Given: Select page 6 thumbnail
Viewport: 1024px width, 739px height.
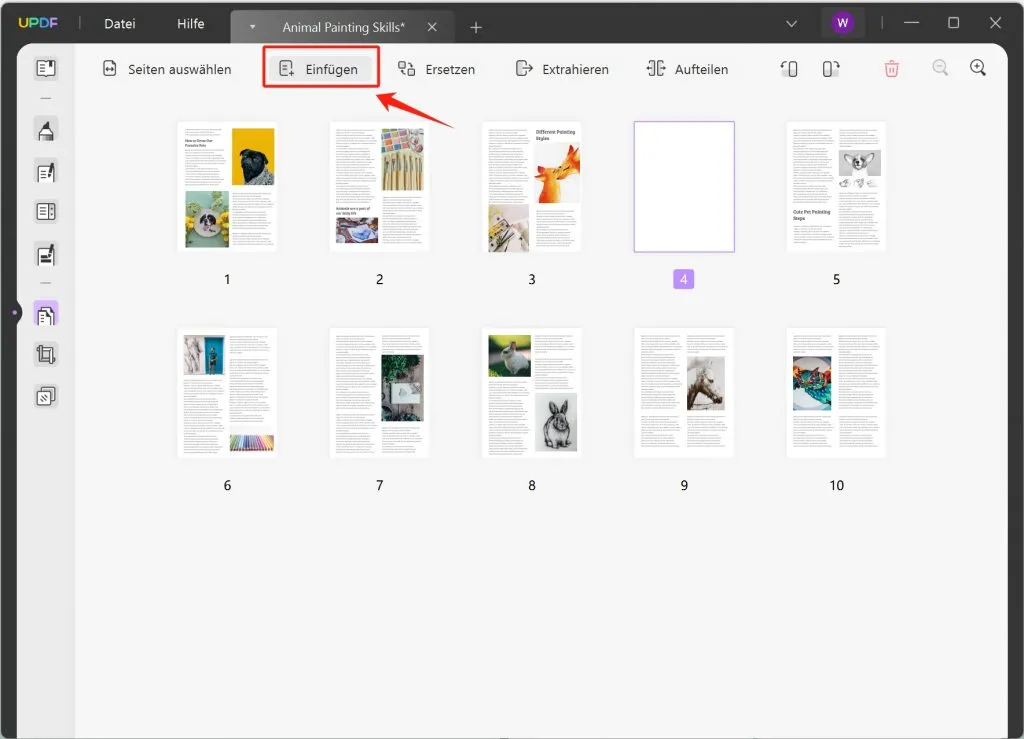Looking at the screenshot, I should click(227, 393).
